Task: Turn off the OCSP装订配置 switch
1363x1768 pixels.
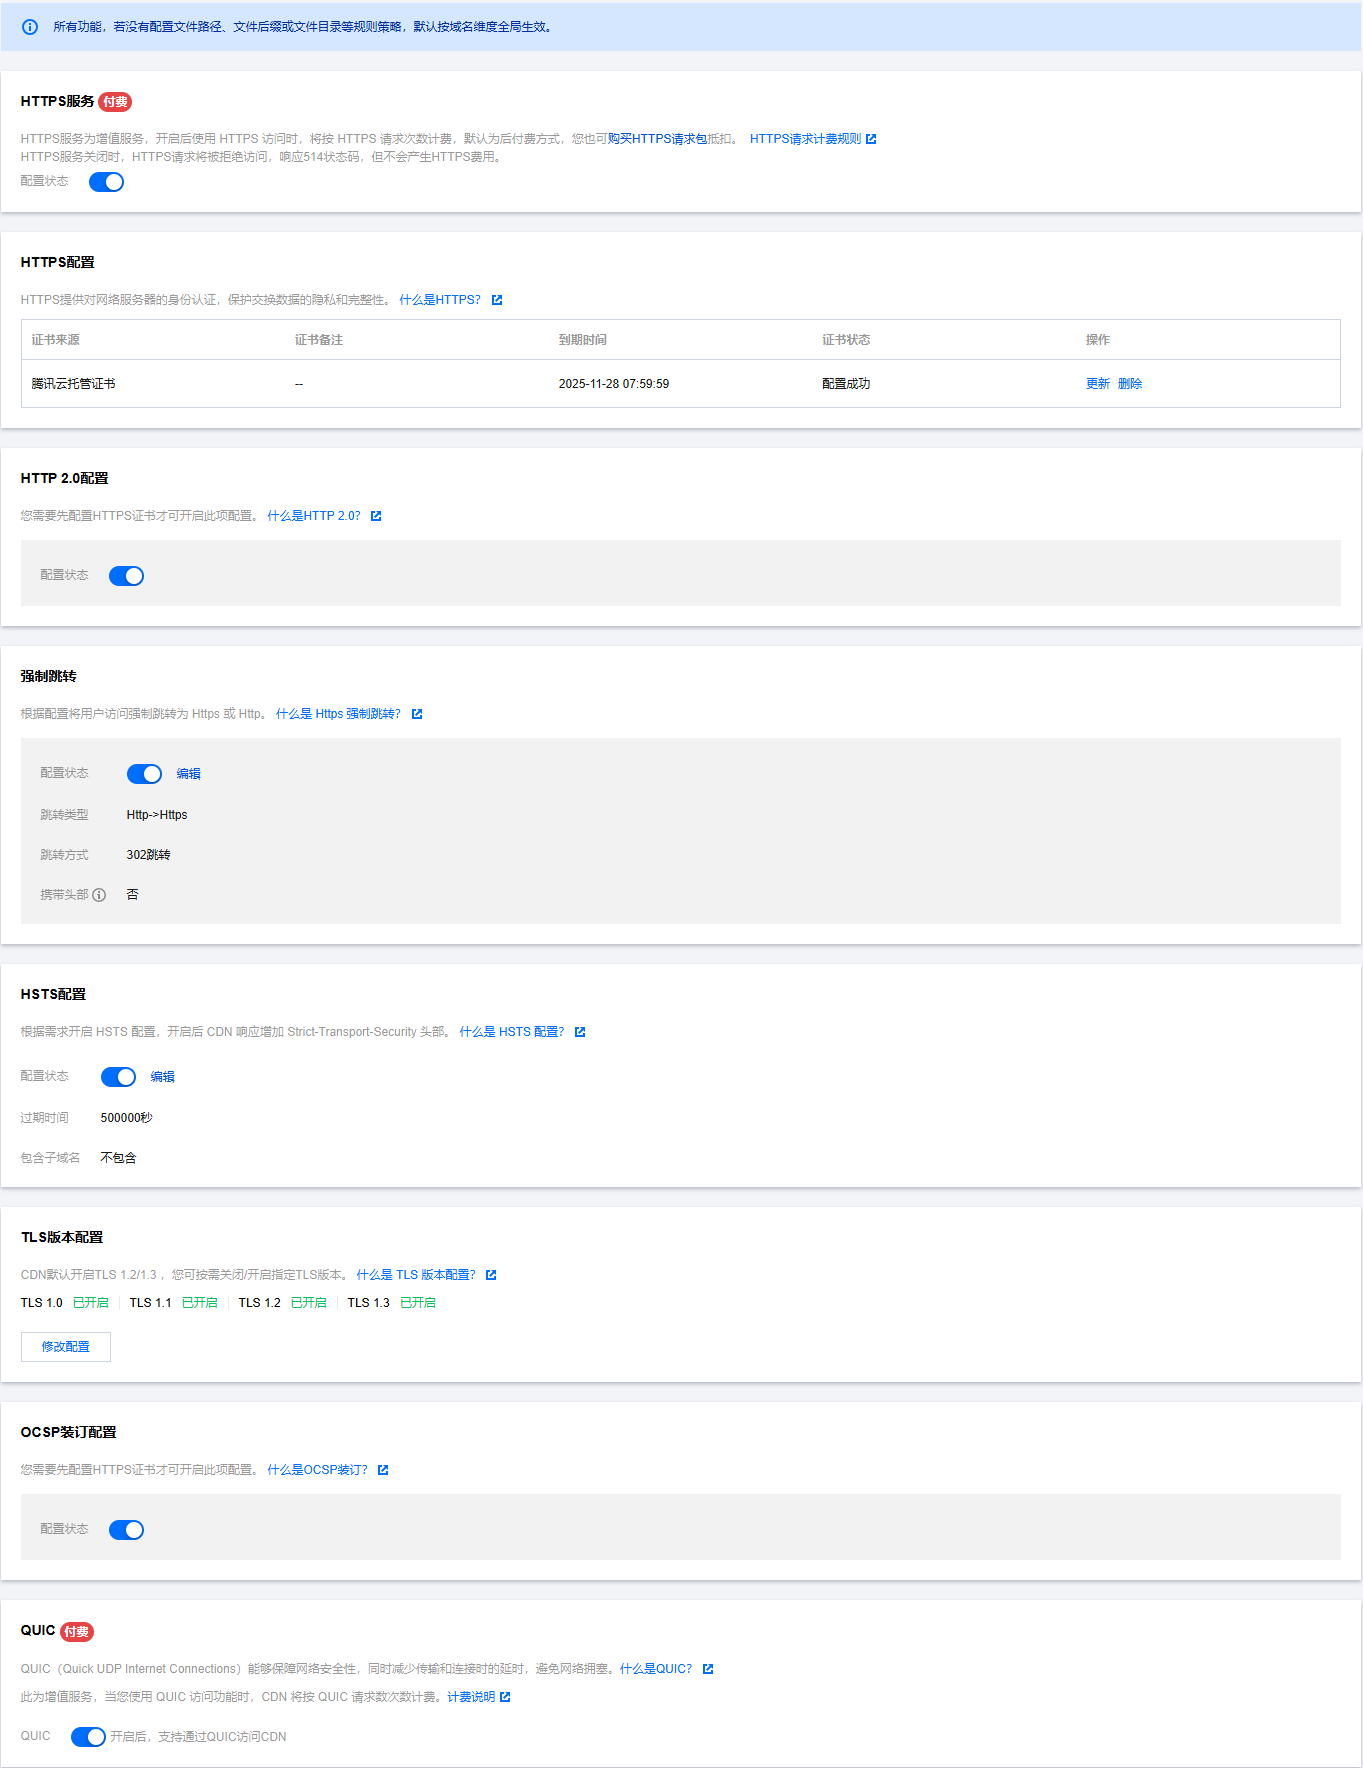Action: point(126,1530)
